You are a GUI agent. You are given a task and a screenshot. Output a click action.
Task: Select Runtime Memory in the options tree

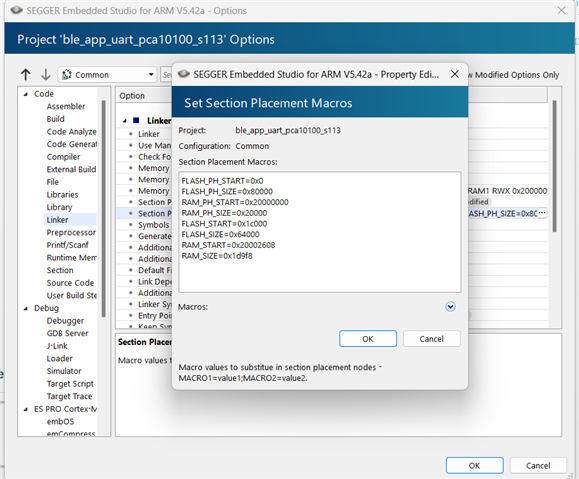[x=71, y=257]
